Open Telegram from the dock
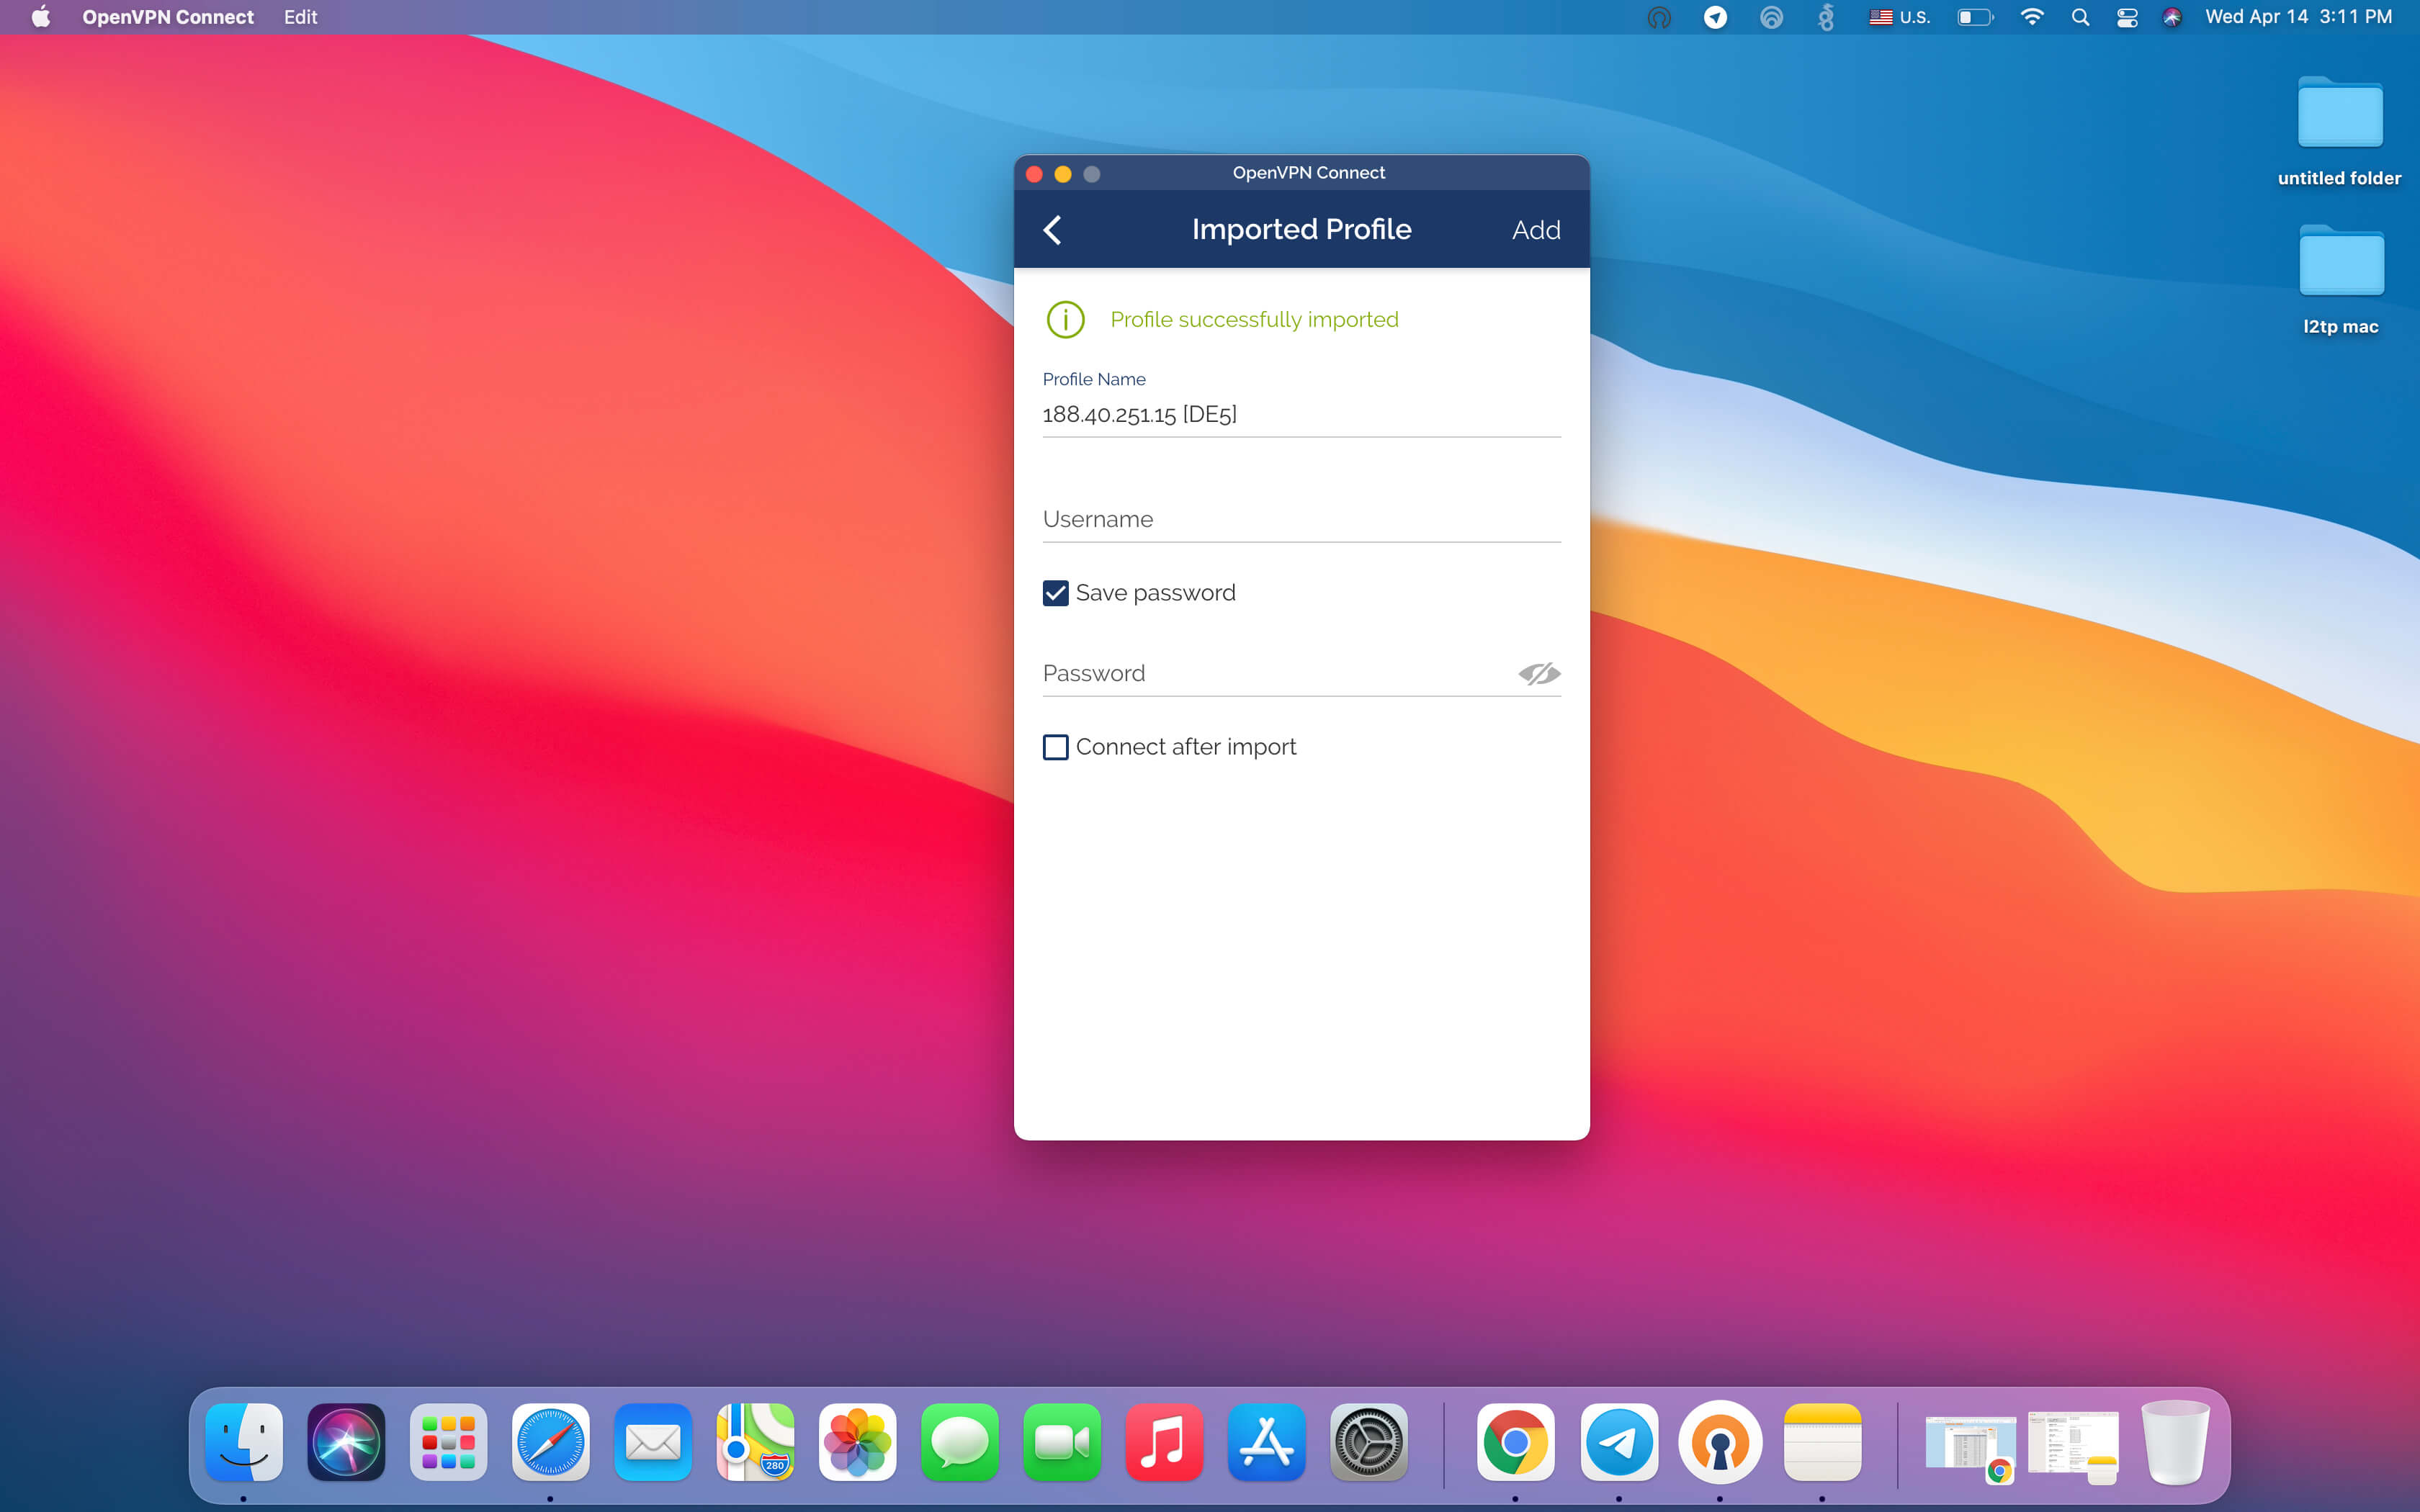 (1618, 1443)
